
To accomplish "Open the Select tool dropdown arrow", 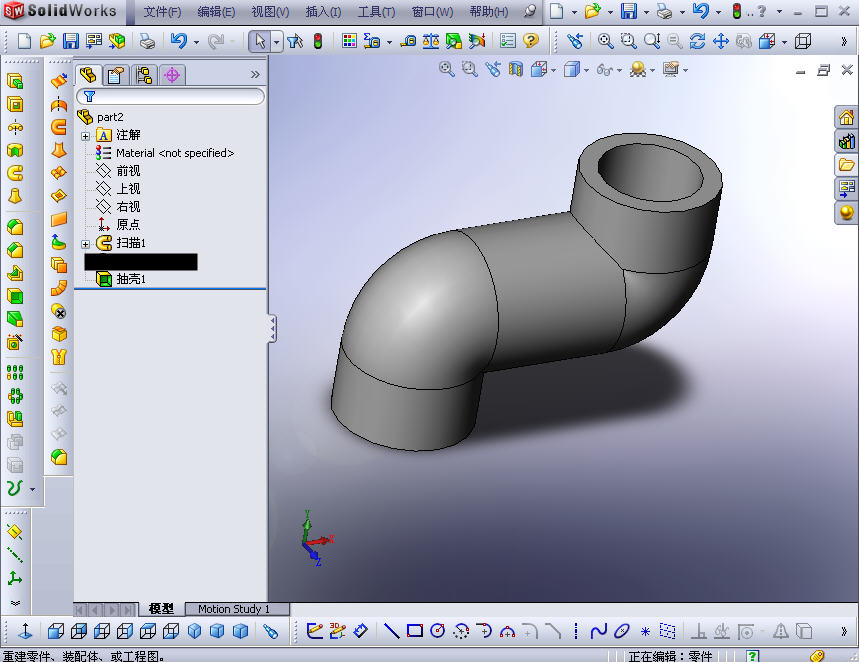I will pyautogui.click(x=277, y=42).
